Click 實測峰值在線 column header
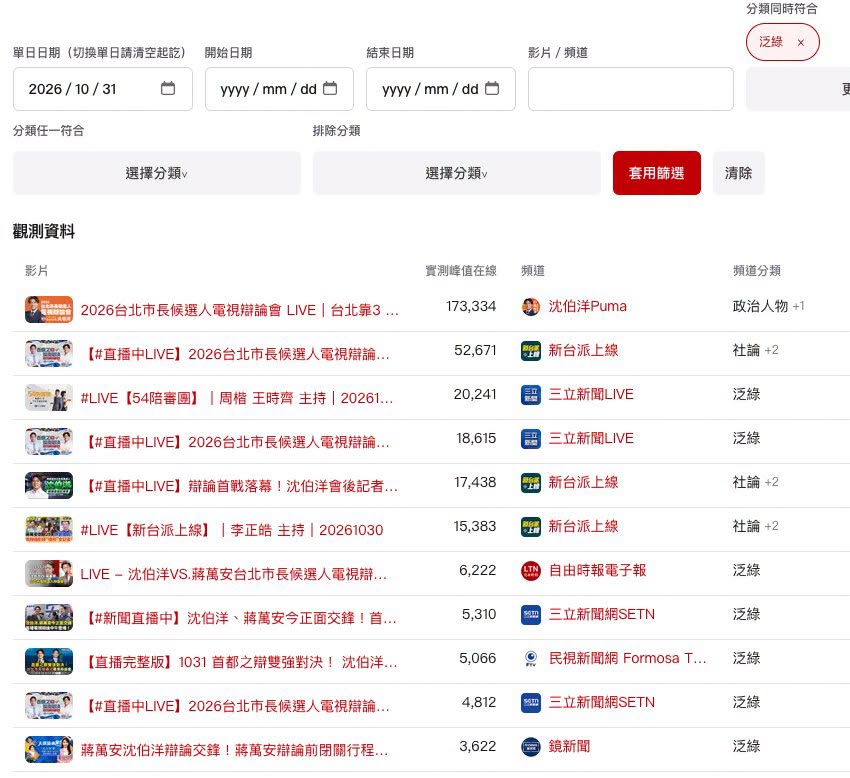This screenshot has width=850, height=778. click(461, 271)
